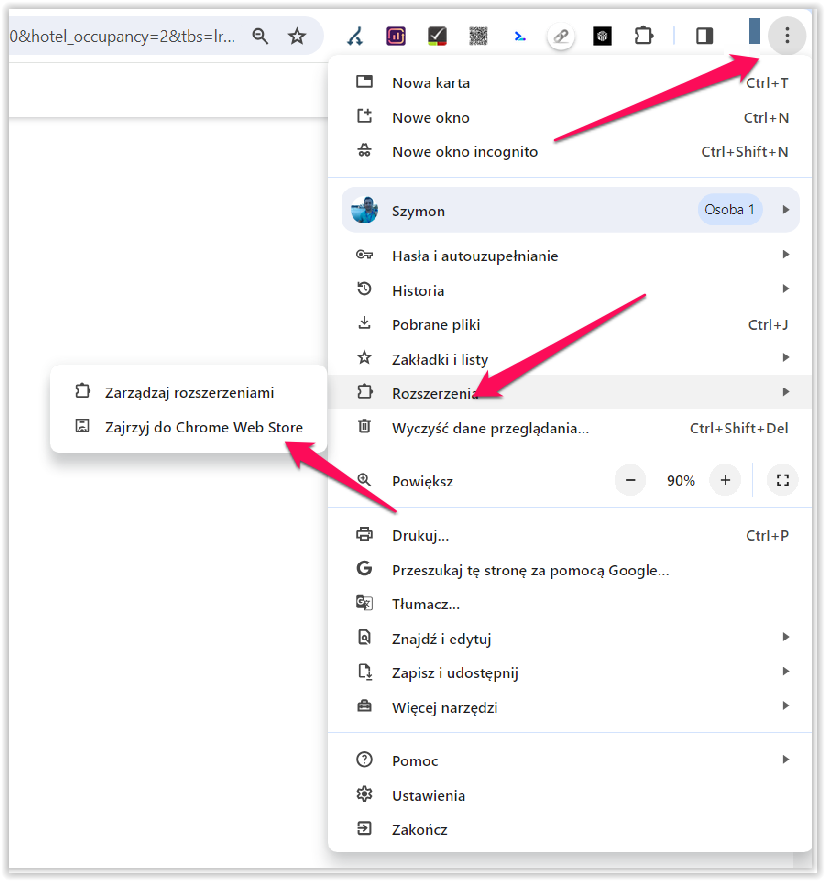
Task: Click the 90% zoom value
Action: (x=681, y=481)
